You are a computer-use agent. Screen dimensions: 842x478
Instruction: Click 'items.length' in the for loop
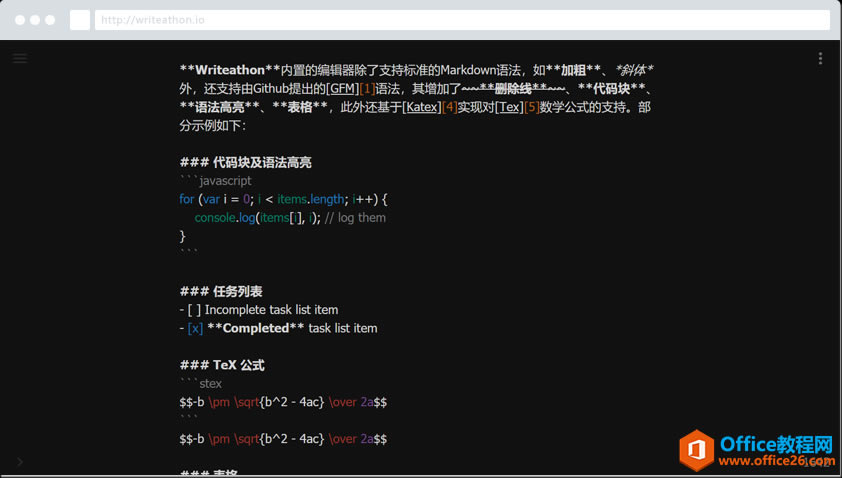click(311, 199)
